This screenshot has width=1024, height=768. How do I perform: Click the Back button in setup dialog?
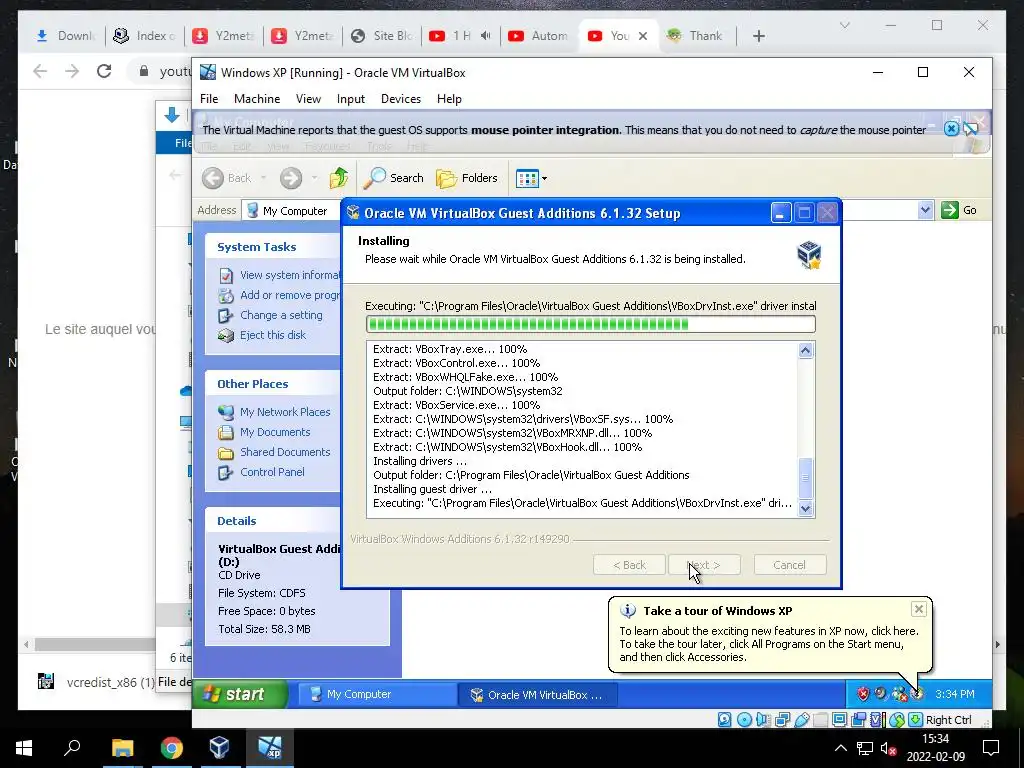(x=629, y=565)
